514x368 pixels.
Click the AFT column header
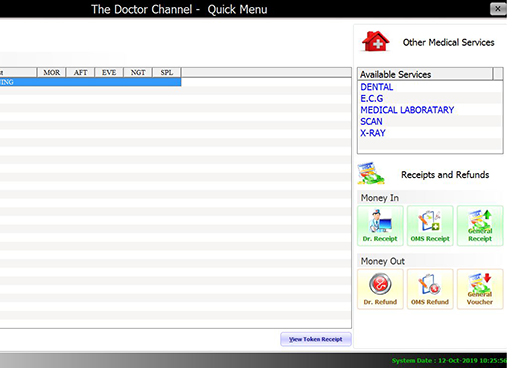coord(80,72)
